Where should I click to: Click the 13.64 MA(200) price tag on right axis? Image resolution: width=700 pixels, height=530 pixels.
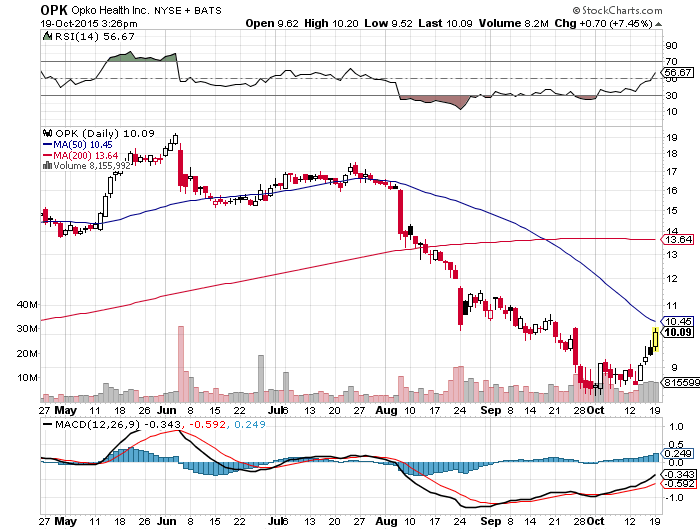click(677, 240)
